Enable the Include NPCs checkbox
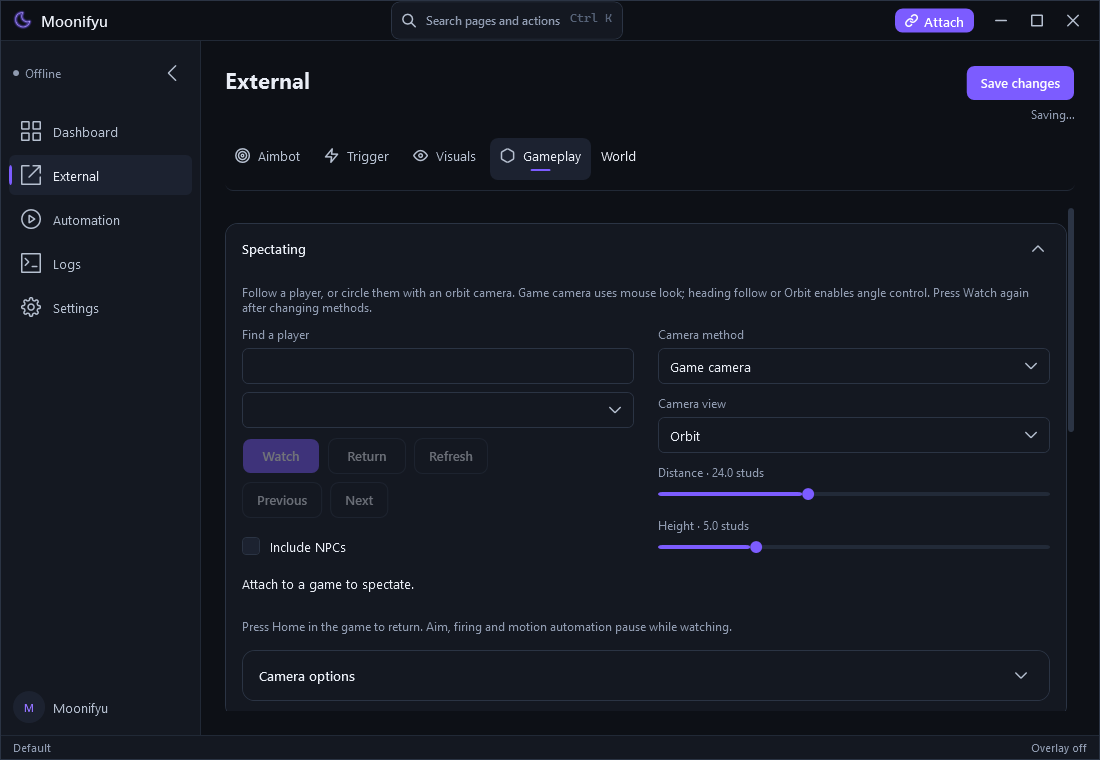 click(x=251, y=546)
